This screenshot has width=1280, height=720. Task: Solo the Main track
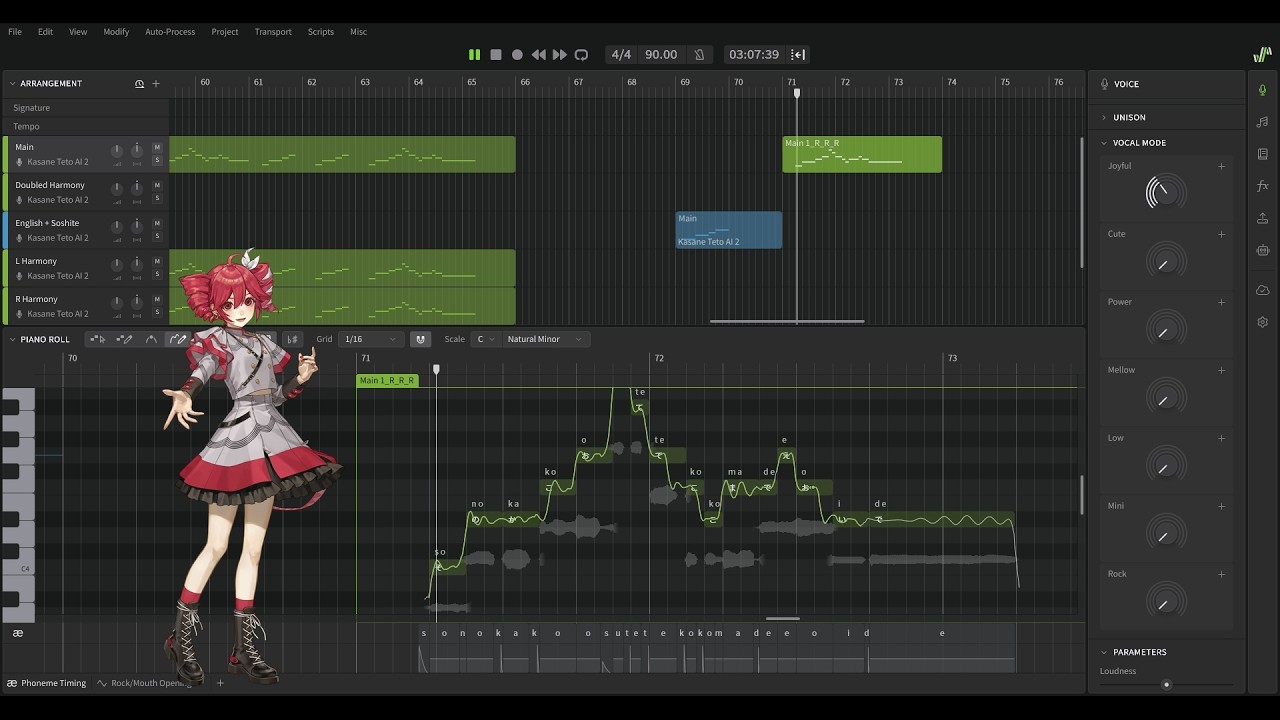point(157,160)
